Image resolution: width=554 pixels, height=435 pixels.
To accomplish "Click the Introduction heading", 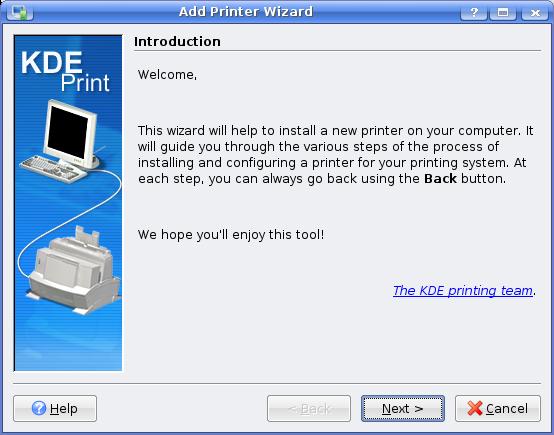I will [x=177, y=42].
